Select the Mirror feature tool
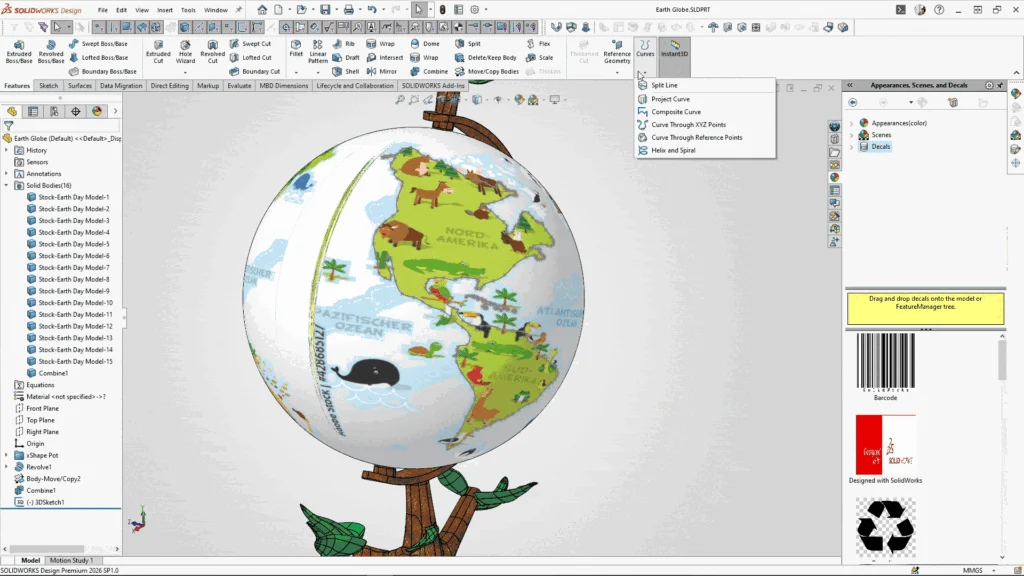The image size is (1024, 576). pos(382,71)
